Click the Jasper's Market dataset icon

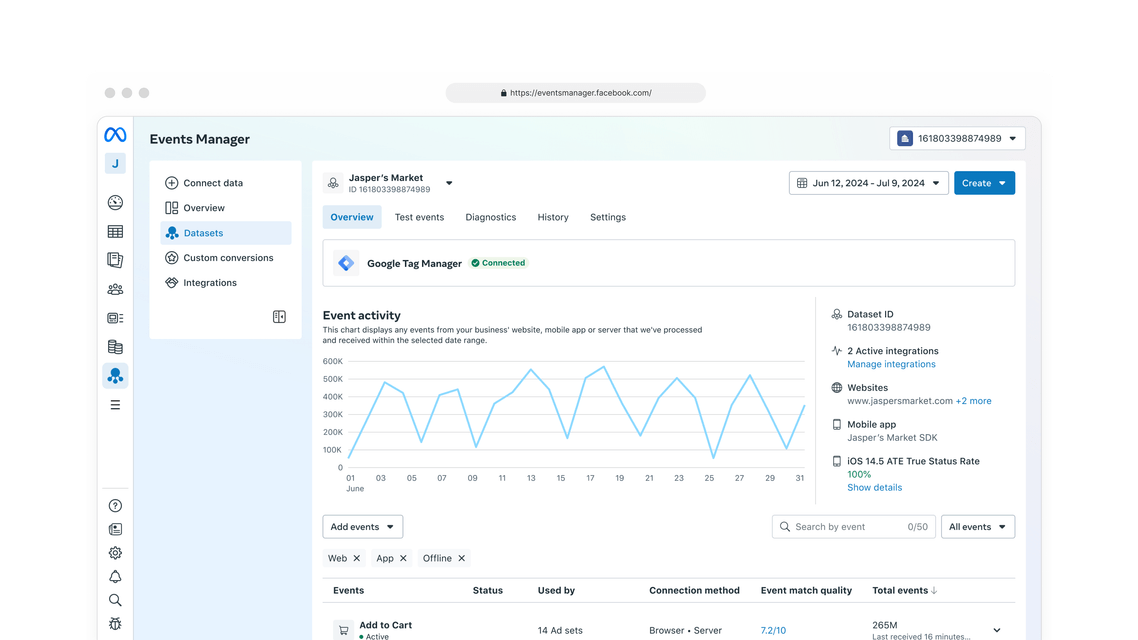click(333, 183)
